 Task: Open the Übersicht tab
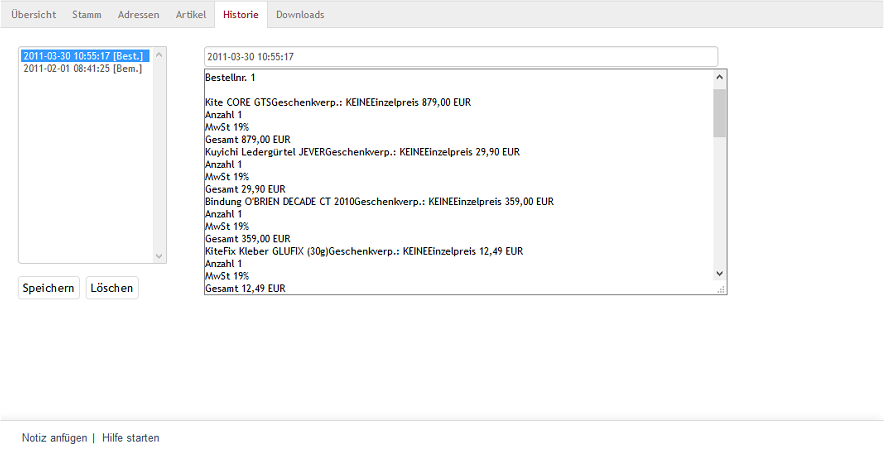(x=33, y=15)
